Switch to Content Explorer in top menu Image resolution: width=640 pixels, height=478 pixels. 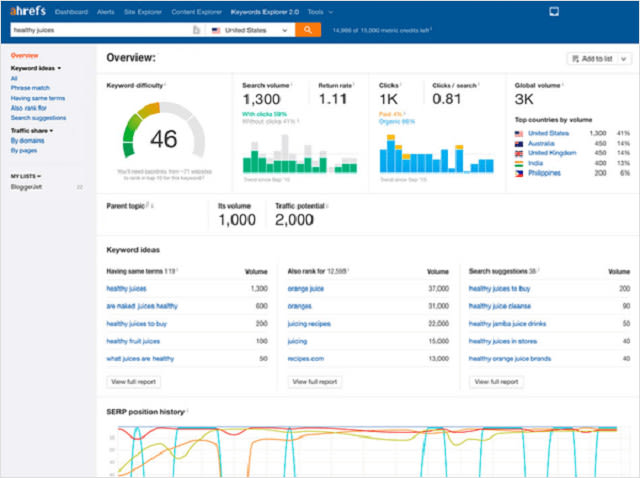click(198, 12)
